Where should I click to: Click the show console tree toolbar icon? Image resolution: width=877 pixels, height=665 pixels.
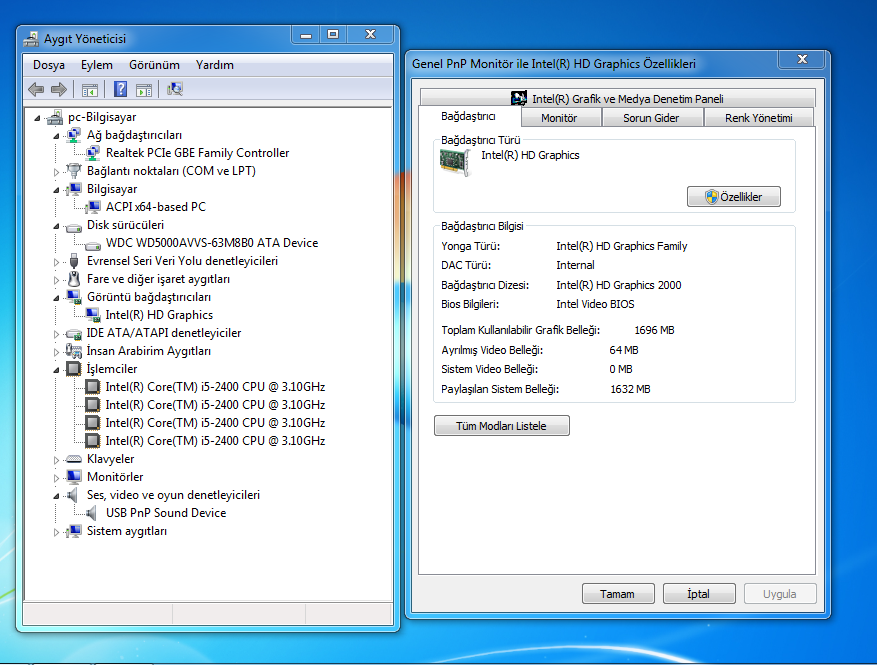90,89
